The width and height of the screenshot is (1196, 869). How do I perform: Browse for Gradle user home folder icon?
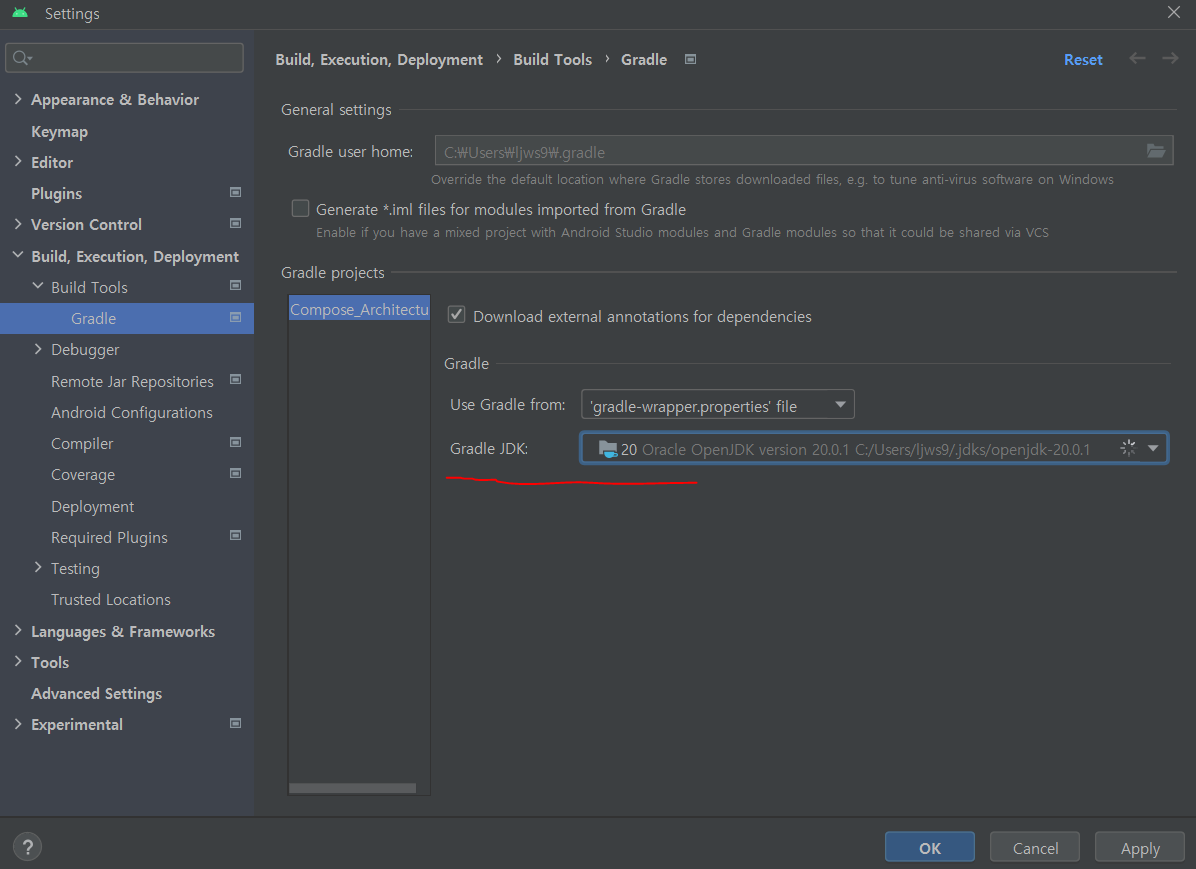click(x=1156, y=151)
